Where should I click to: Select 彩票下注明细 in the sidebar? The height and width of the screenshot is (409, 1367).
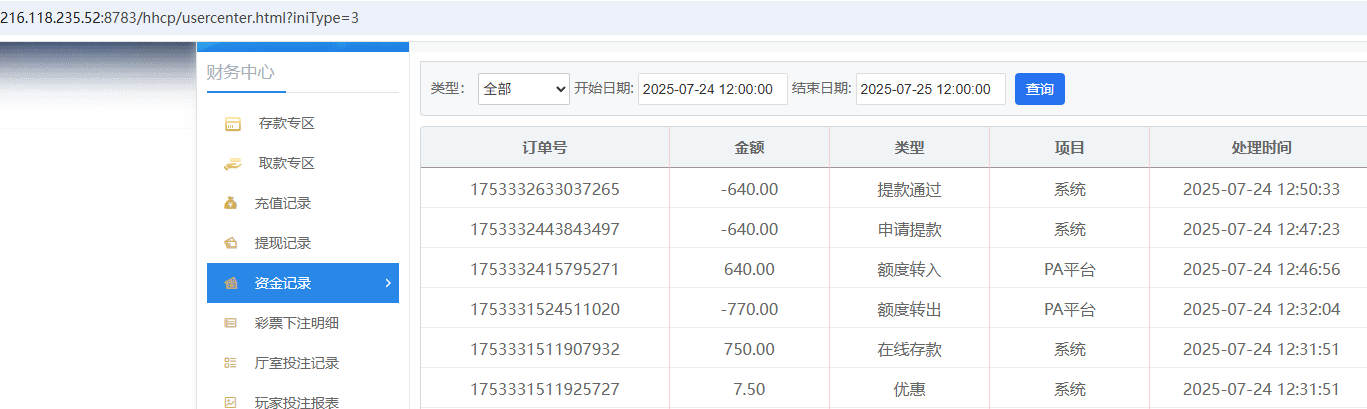[297, 323]
